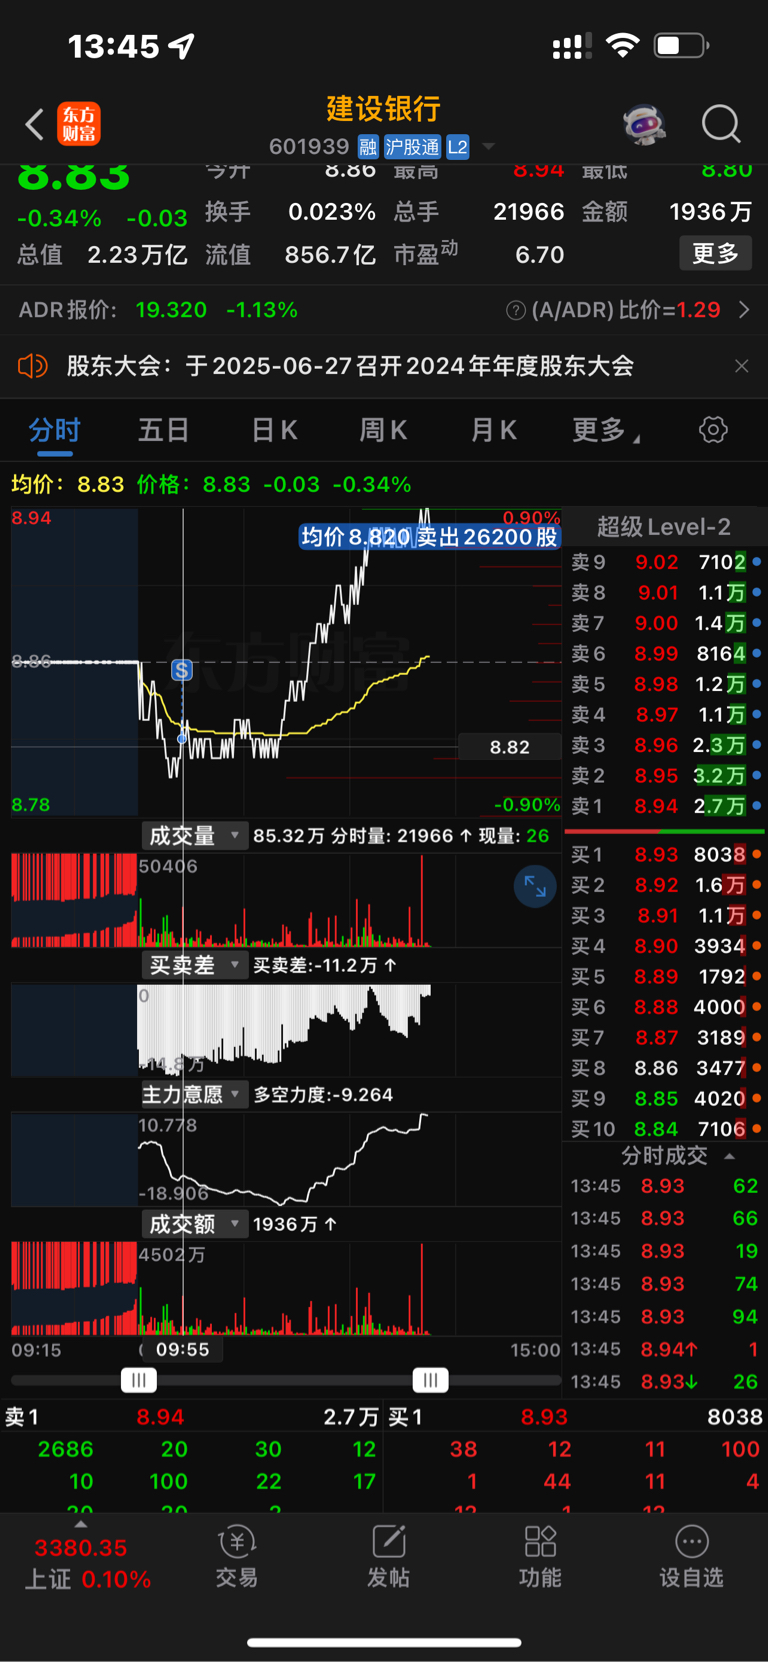
Task: Open the 成交额 indicator dropdown
Action: point(194,1224)
